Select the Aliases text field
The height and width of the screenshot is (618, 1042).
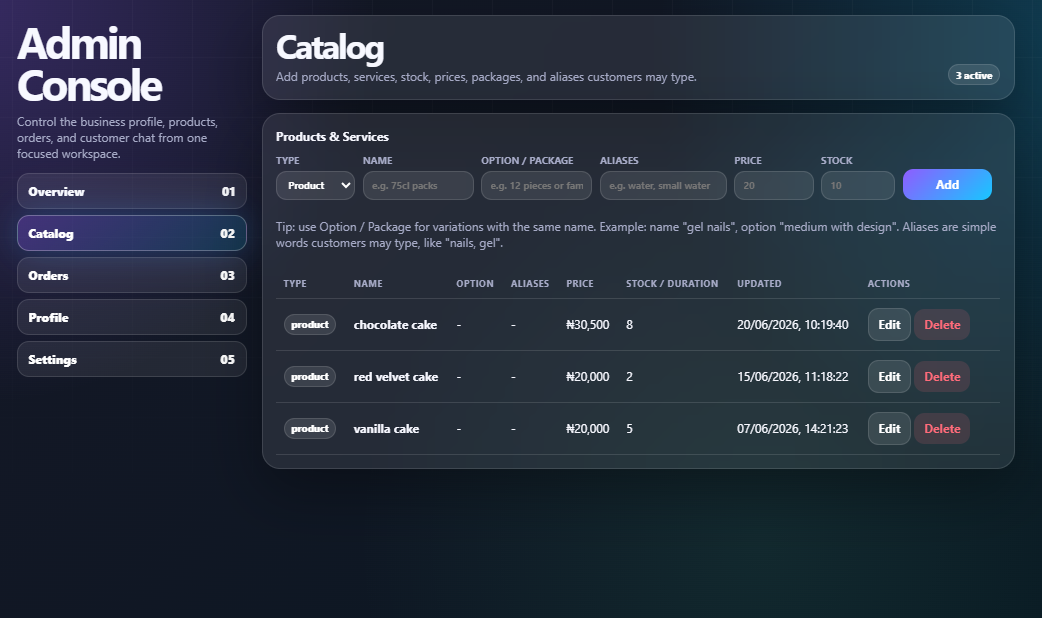[x=663, y=185]
